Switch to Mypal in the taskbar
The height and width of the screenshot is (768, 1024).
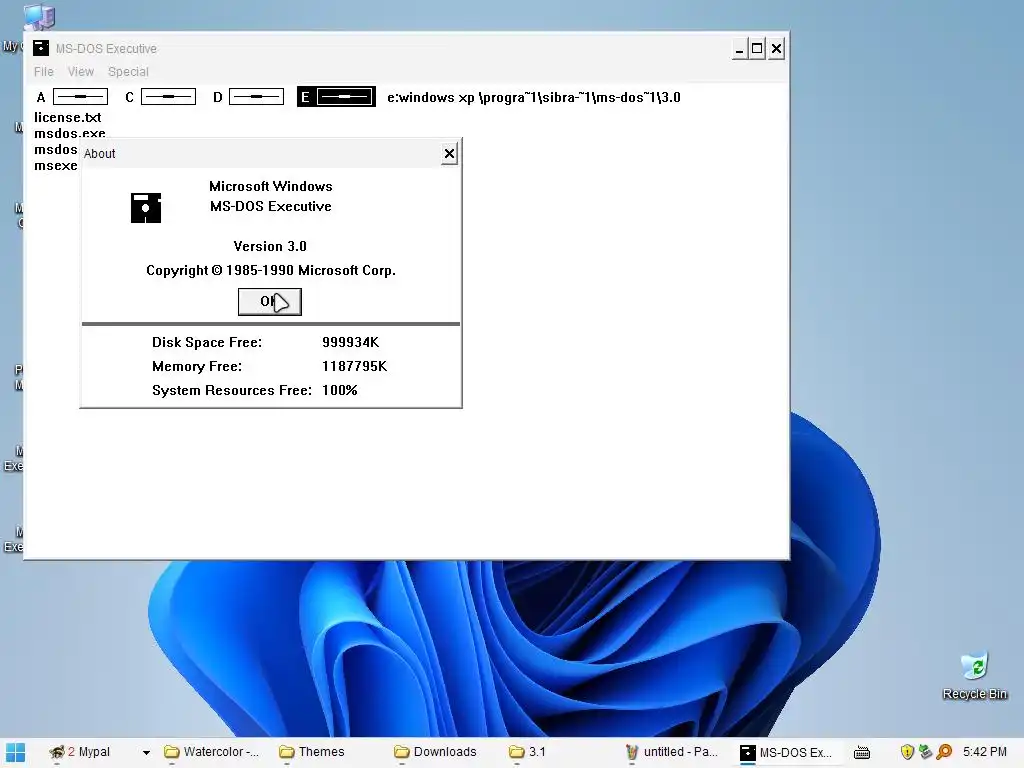click(81, 752)
